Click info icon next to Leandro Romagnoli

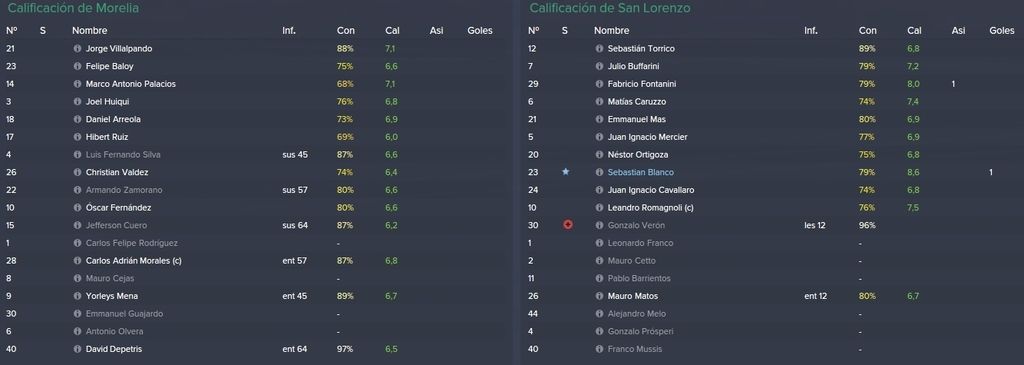coord(599,207)
